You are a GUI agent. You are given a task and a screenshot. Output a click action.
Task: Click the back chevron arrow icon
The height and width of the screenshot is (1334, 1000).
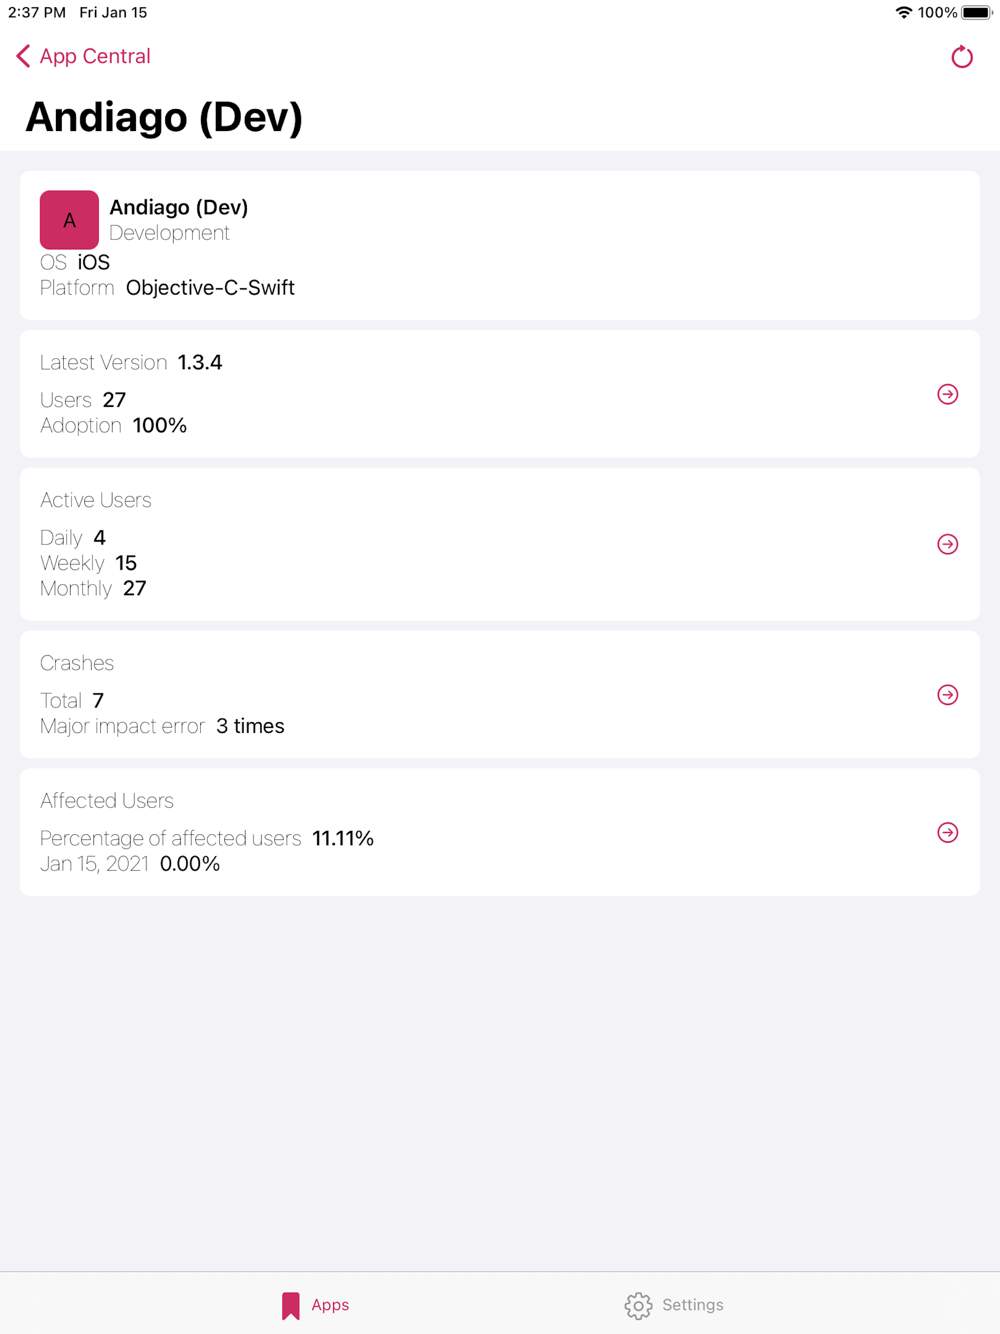[x=23, y=56]
